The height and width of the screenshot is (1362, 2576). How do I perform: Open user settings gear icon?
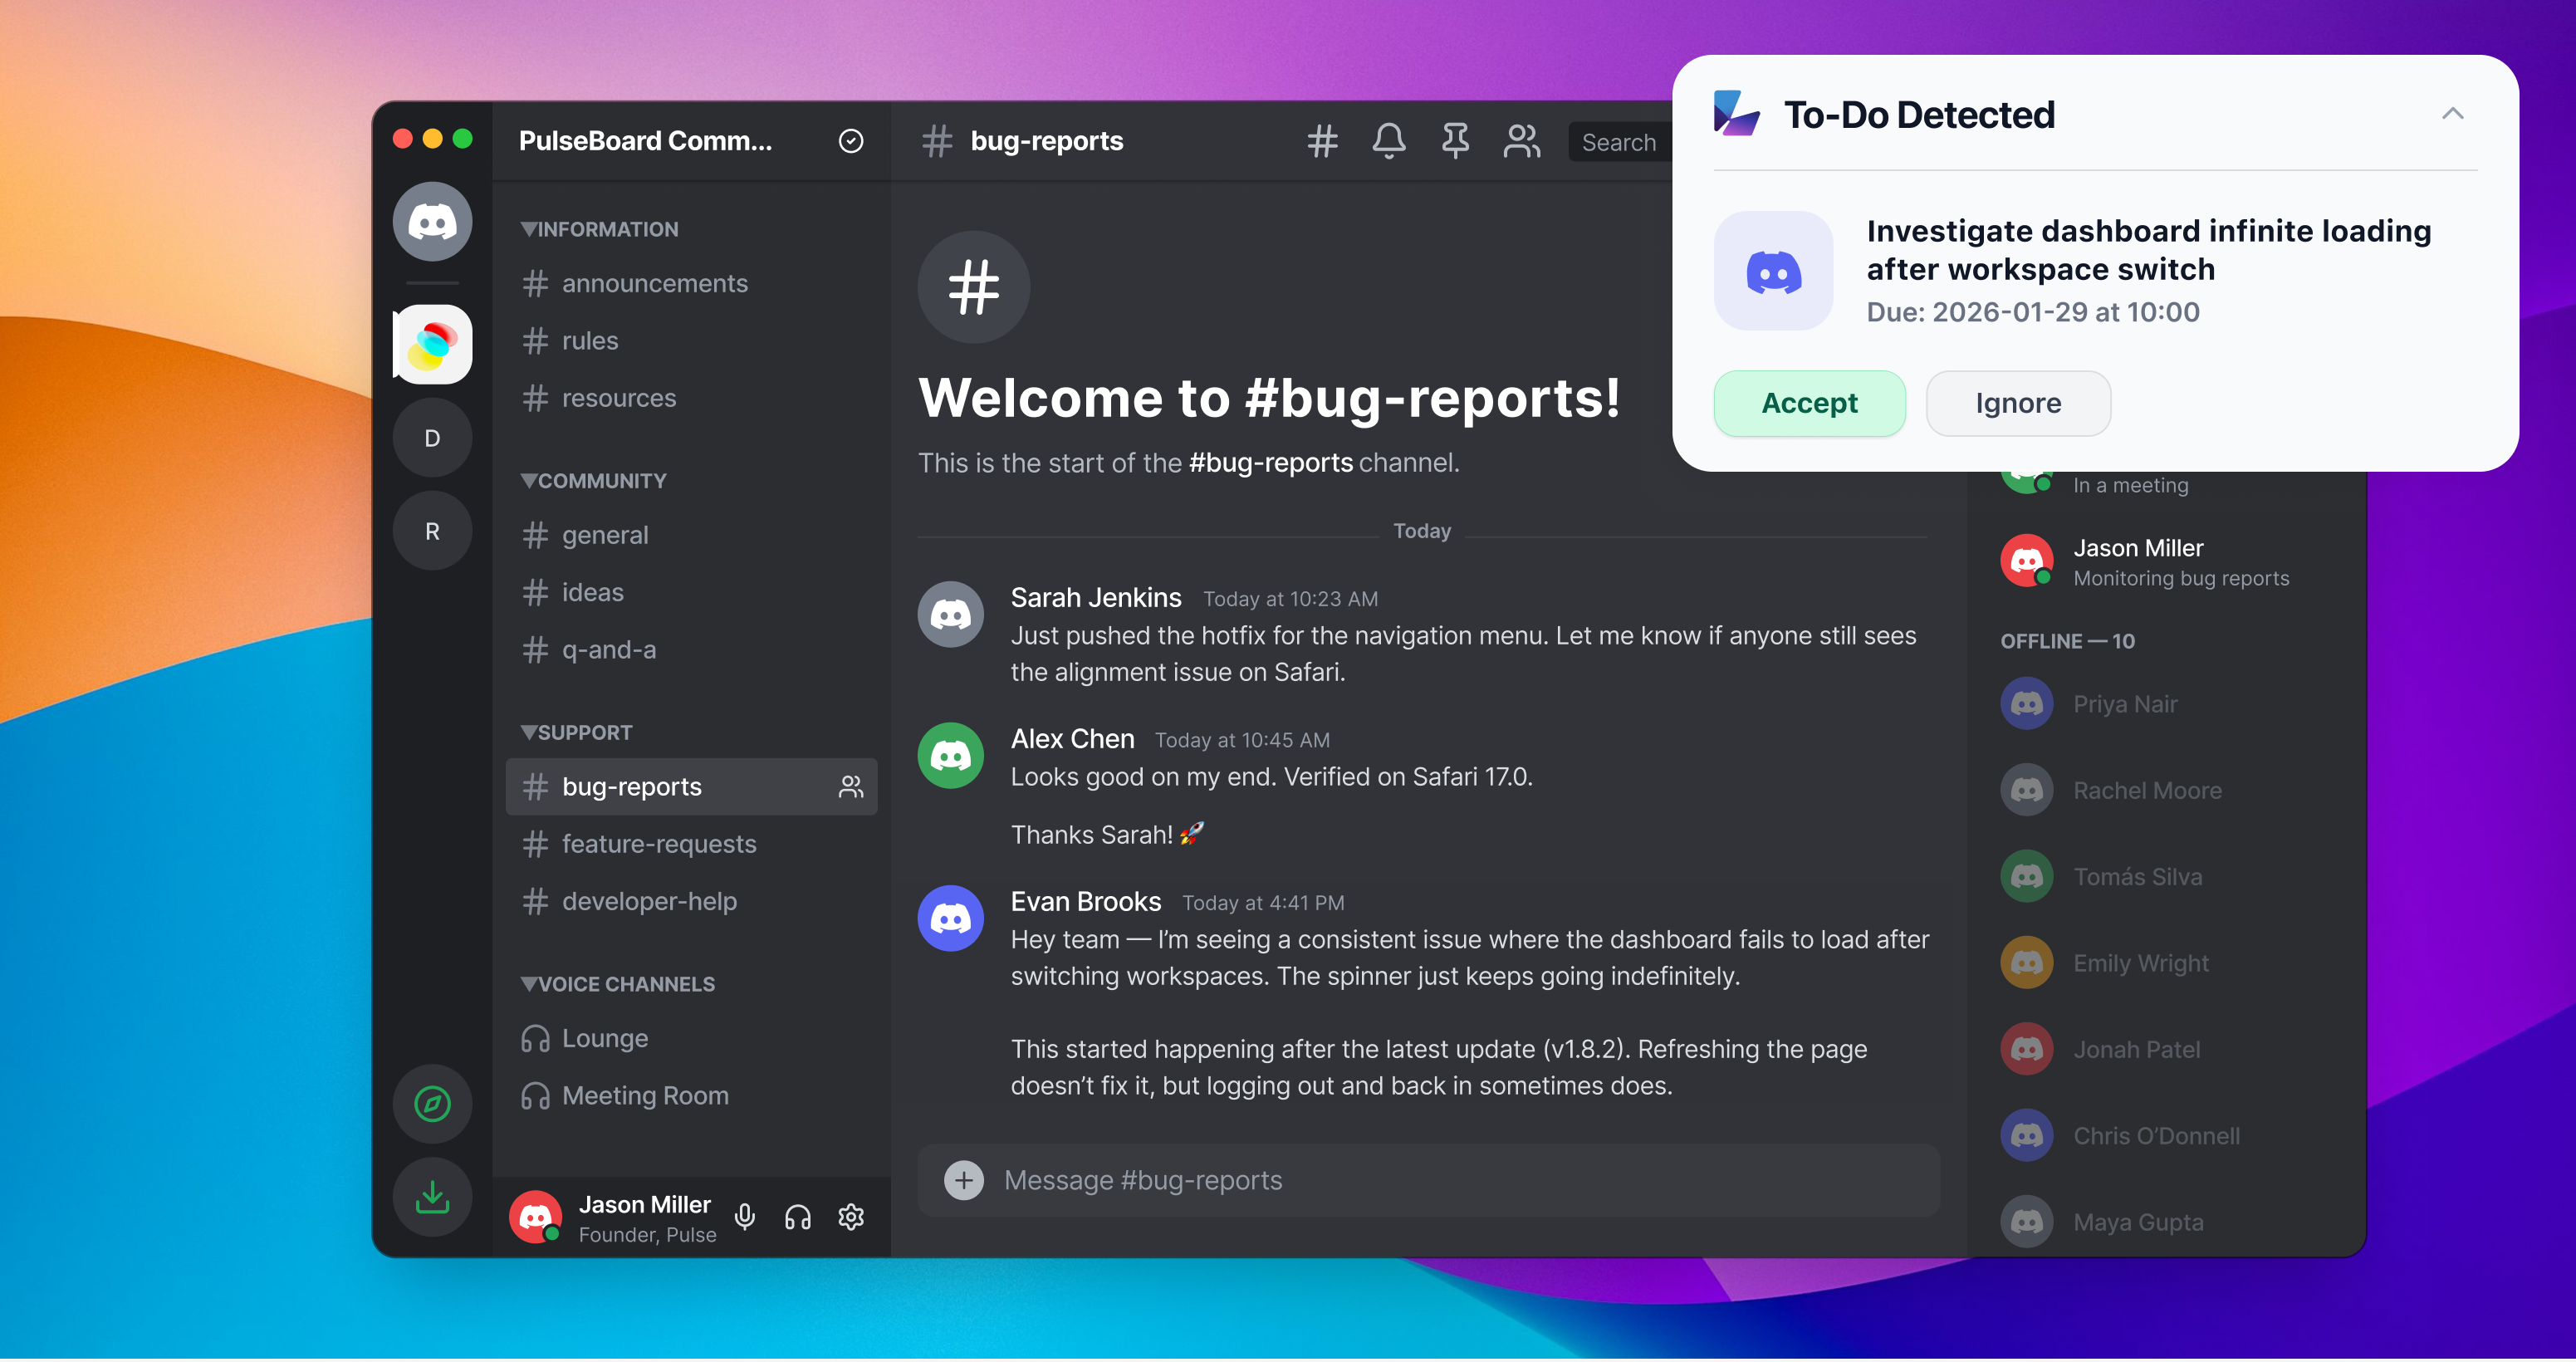[x=851, y=1217]
